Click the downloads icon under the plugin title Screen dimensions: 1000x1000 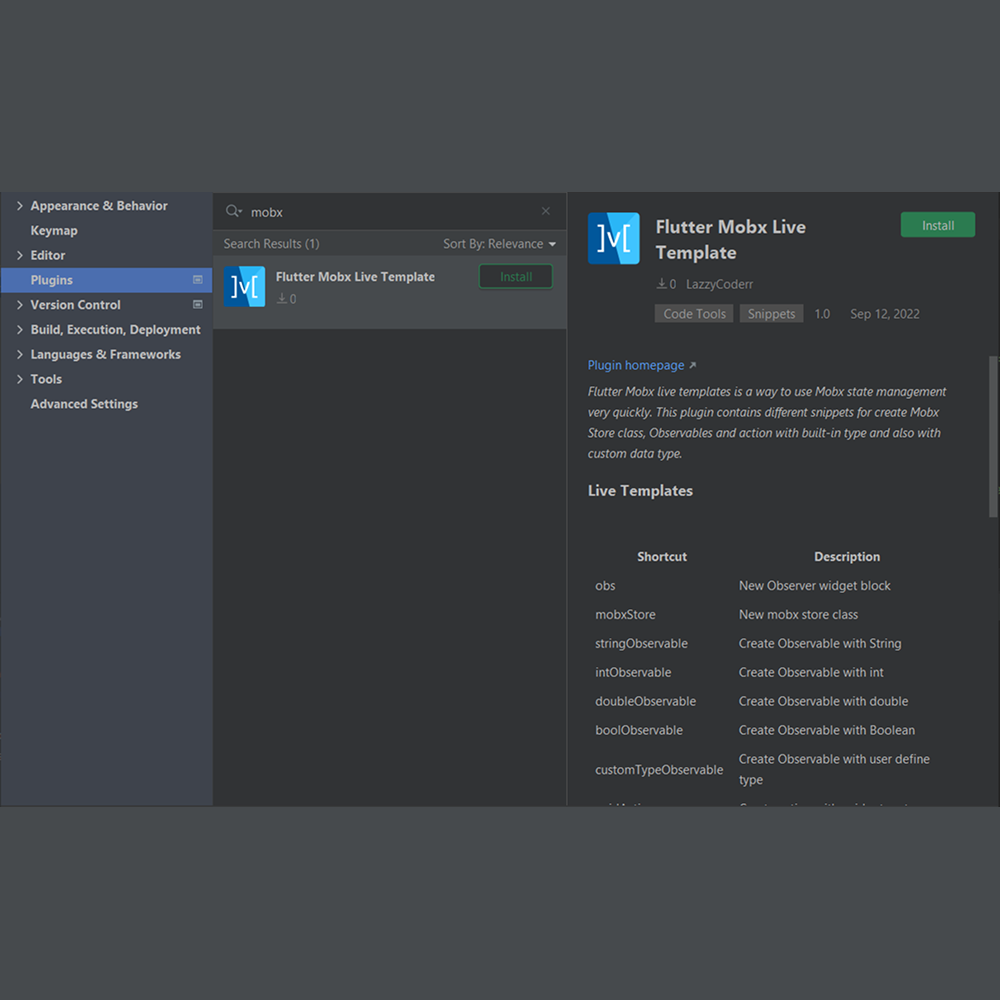point(662,284)
